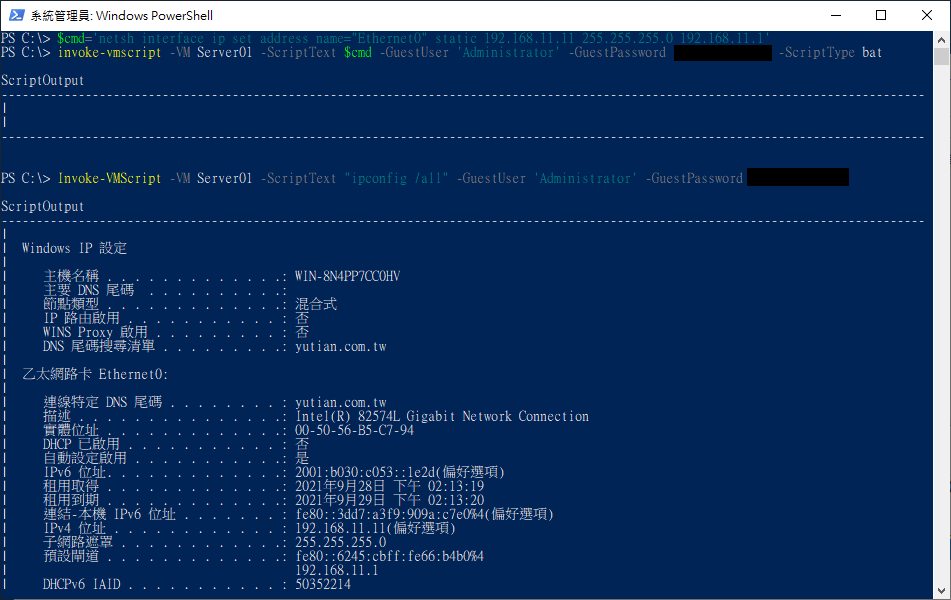Click the window title 系統管理員: Windows PowerShell
Screen dimensions: 951x600
point(122,16)
